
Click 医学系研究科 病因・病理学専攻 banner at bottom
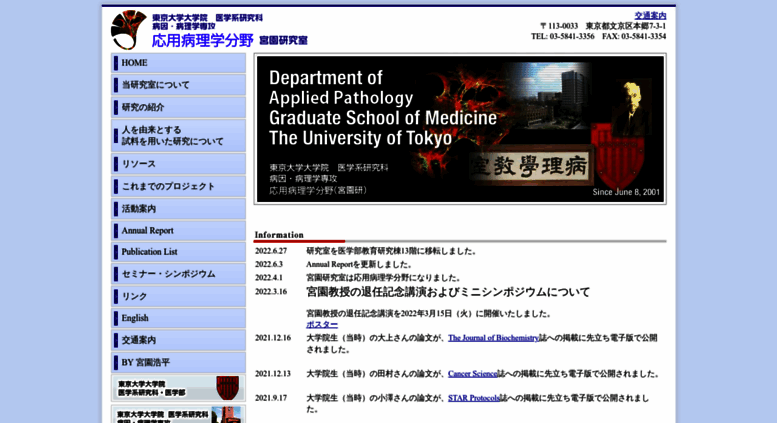pos(178,414)
